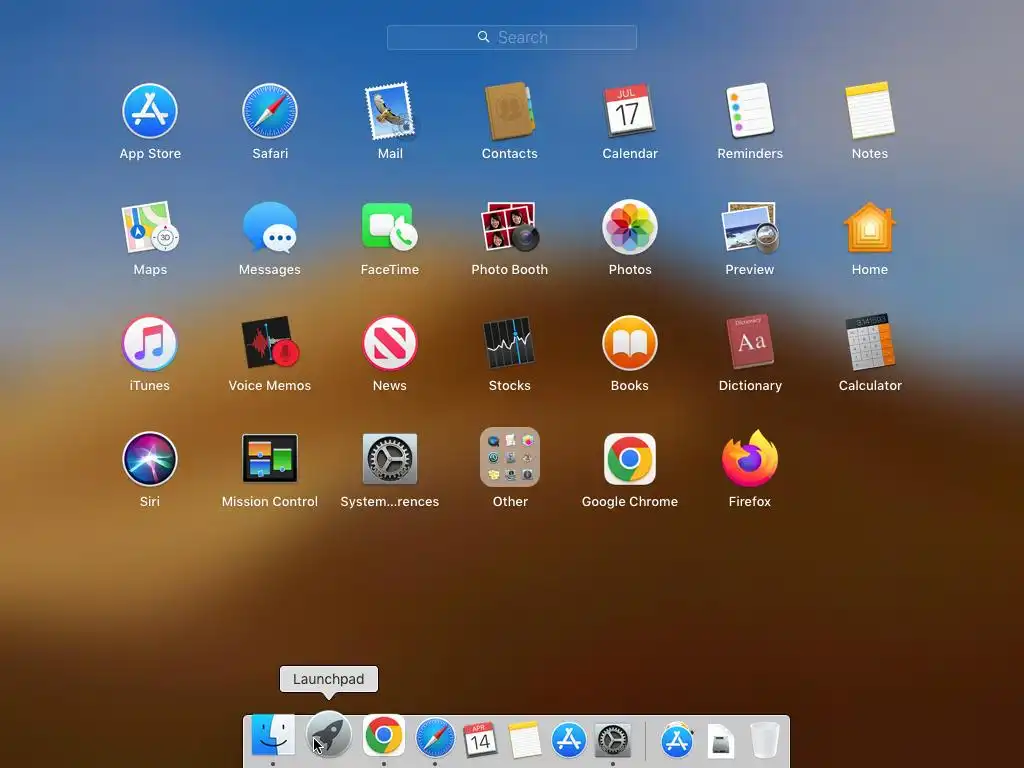The height and width of the screenshot is (768, 1024).
Task: Open System Preferences gear in Dock
Action: click(613, 740)
